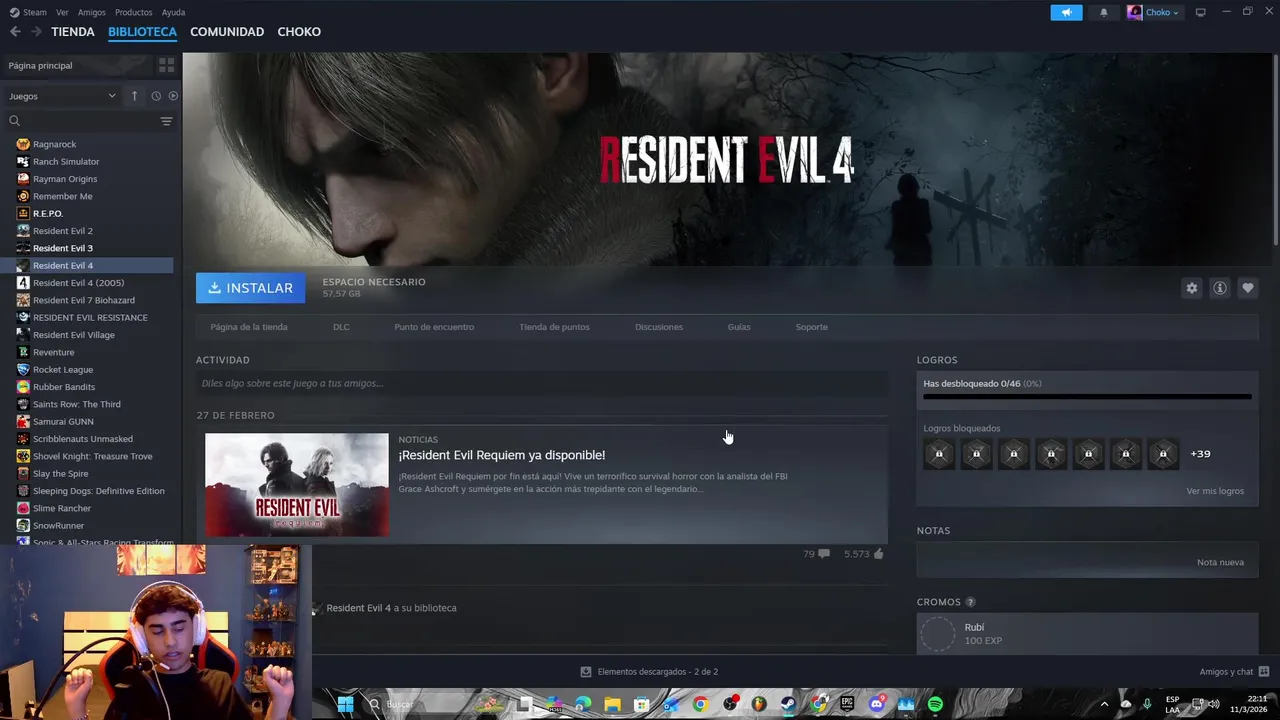Image resolution: width=1280 pixels, height=720 pixels.
Task: Open the Productos menu
Action: (x=133, y=12)
